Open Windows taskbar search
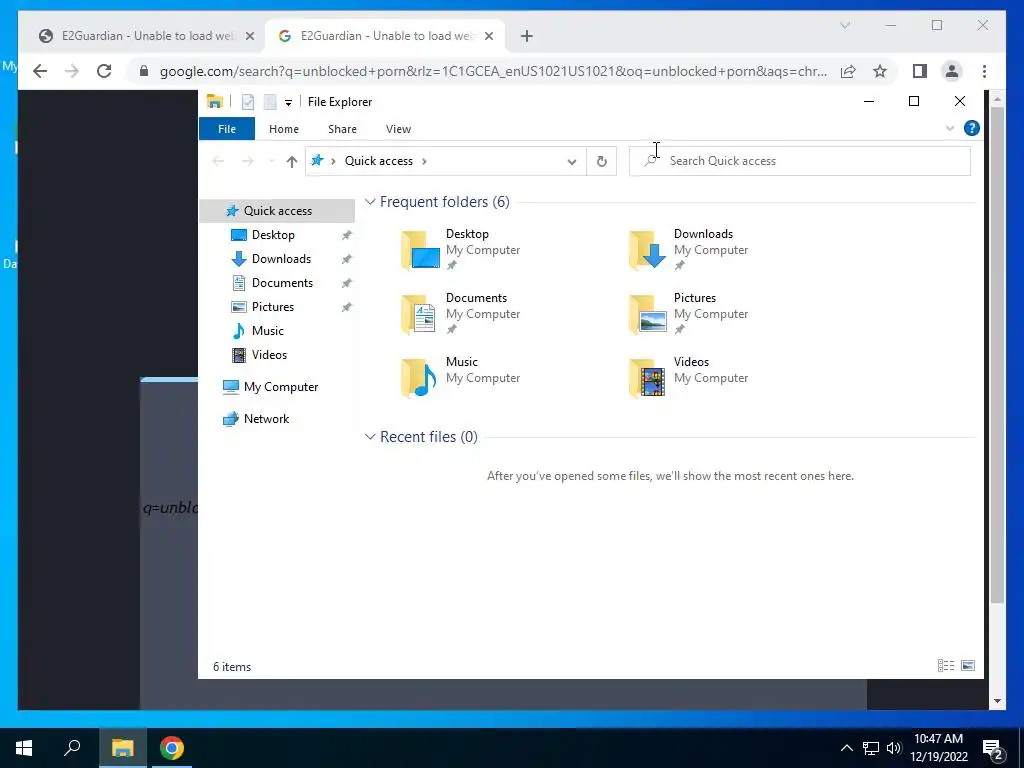Screen dimensions: 1024x768 click(x=72, y=748)
